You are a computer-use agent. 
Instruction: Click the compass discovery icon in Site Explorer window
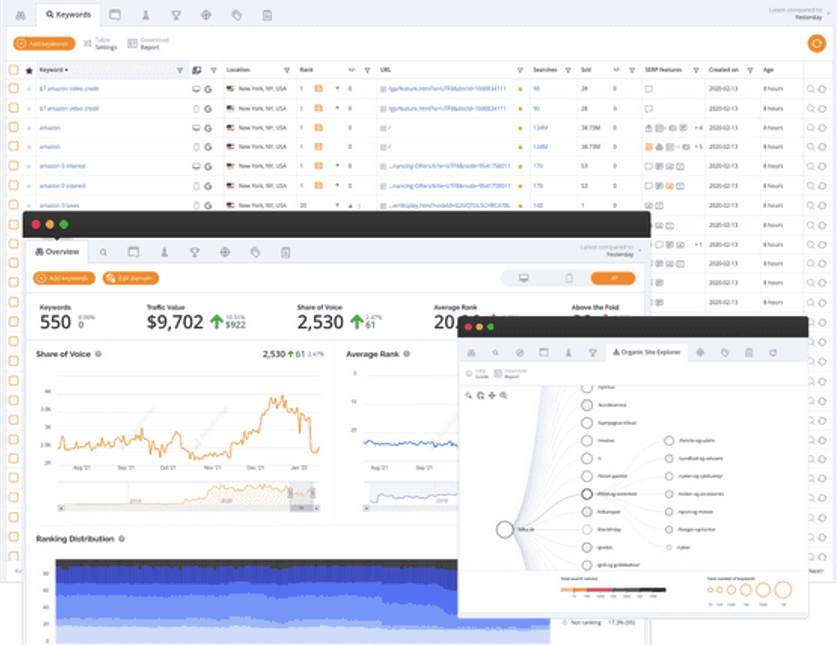click(519, 353)
